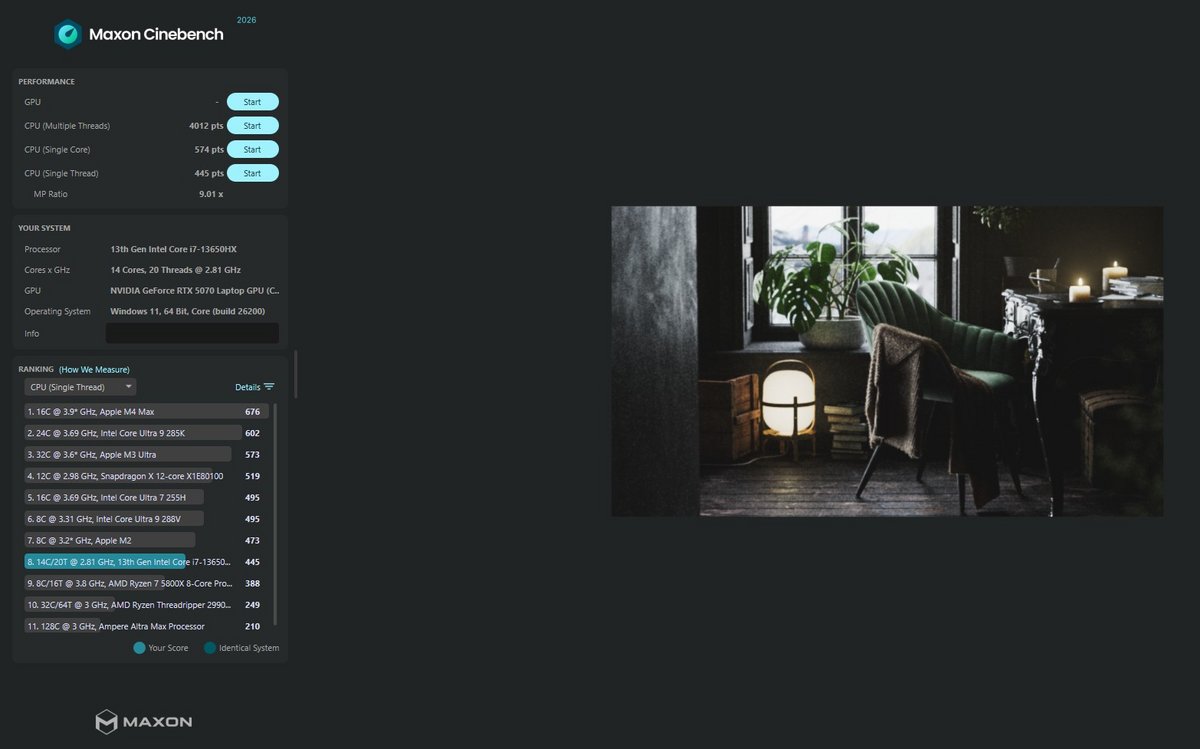Open the CPU (Single Thread) ranking dropdown

coord(80,387)
